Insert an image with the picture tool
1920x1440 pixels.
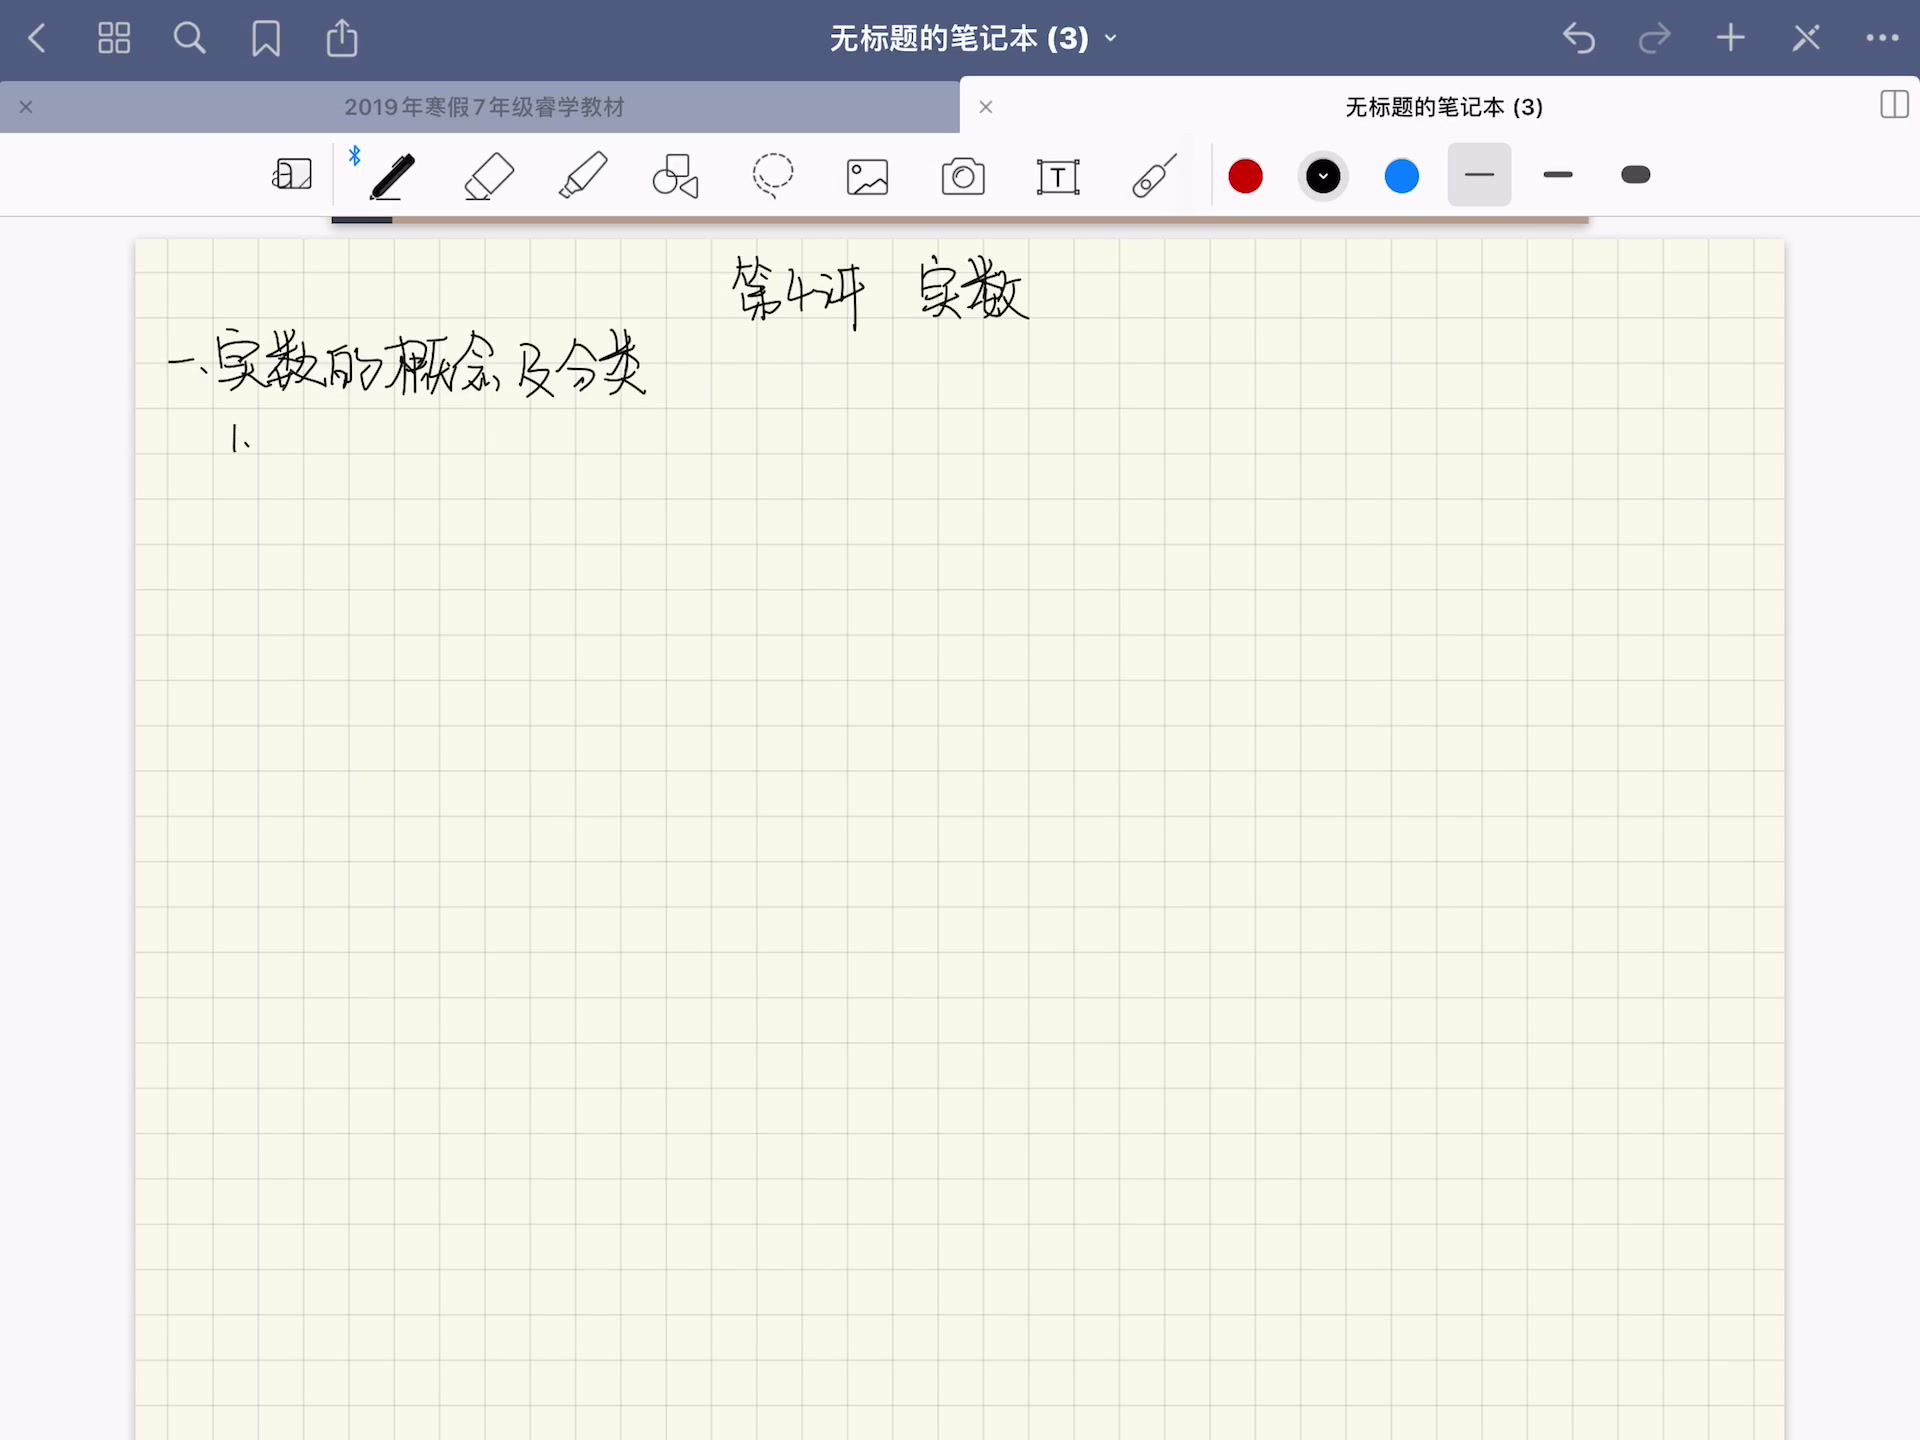click(867, 177)
